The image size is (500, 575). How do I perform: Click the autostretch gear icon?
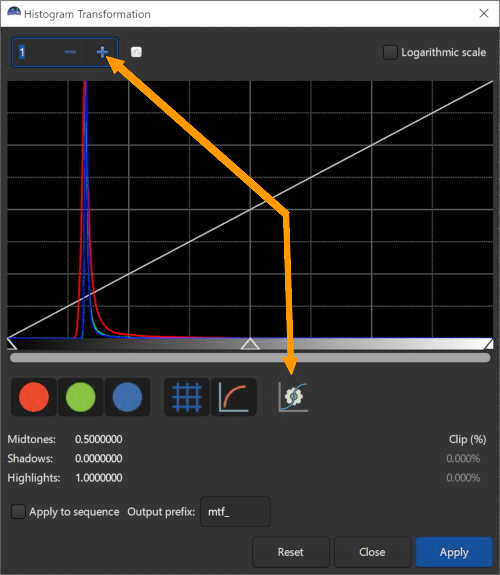click(x=293, y=397)
